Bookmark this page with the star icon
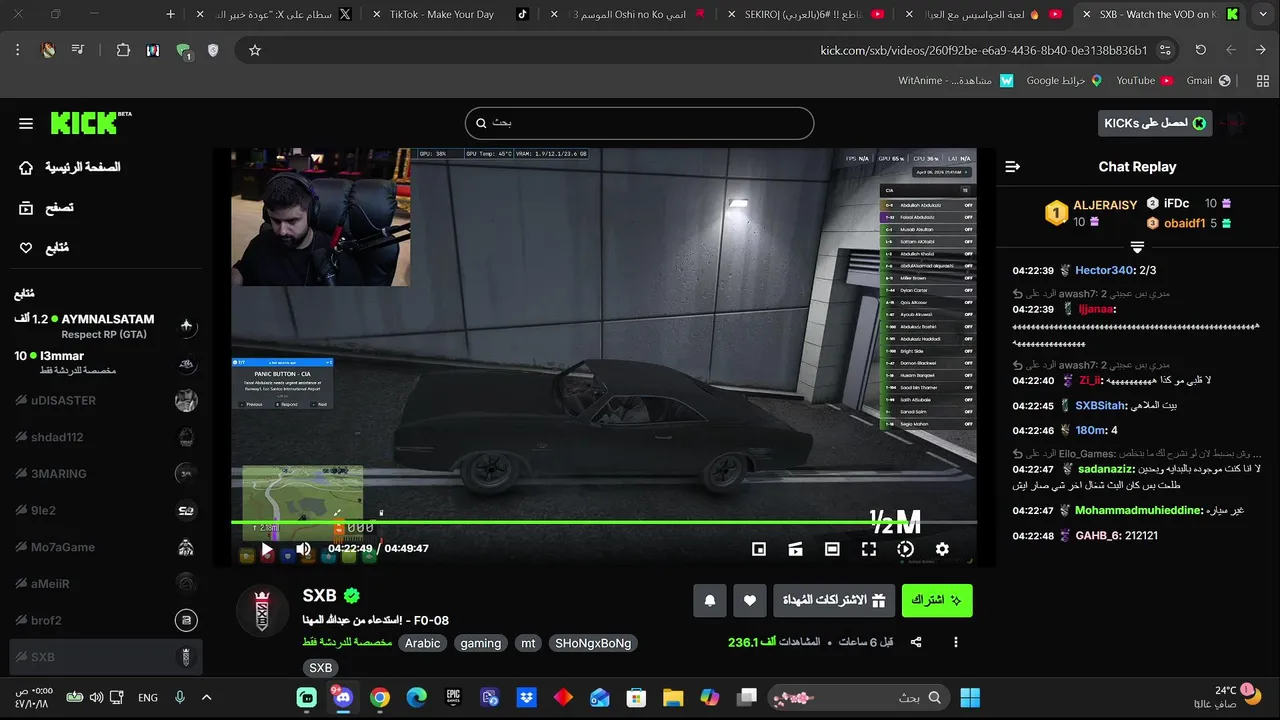1280x720 pixels. tap(255, 50)
